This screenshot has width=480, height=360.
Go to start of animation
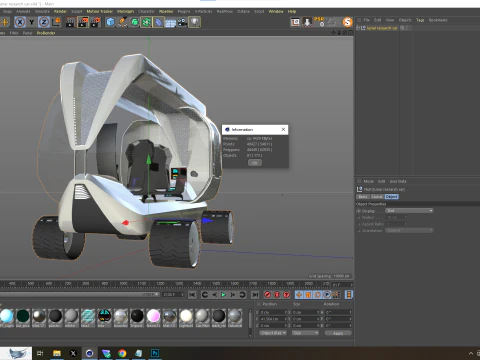tap(192, 295)
